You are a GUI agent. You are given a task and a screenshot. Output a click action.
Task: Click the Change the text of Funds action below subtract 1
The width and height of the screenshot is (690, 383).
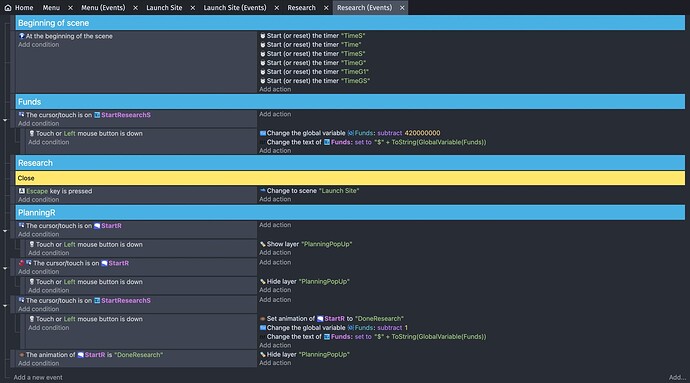click(373, 337)
